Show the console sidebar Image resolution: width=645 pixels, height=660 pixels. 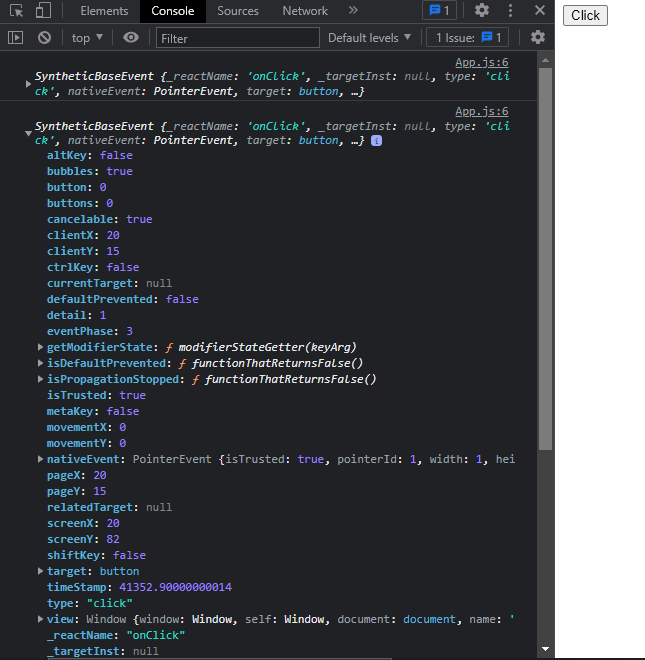[15, 38]
